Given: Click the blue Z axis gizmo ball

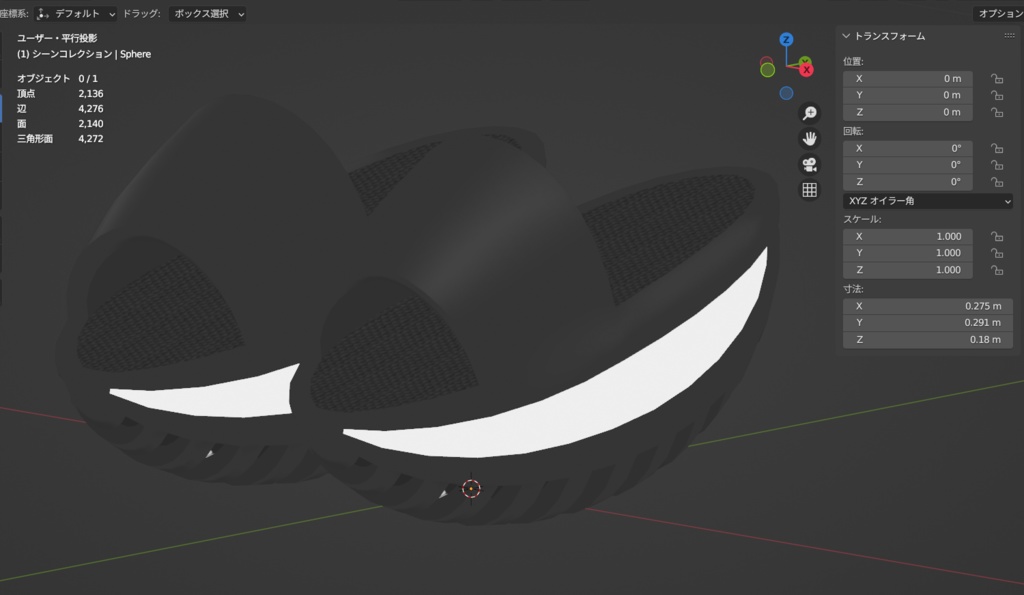Looking at the screenshot, I should pos(786,40).
